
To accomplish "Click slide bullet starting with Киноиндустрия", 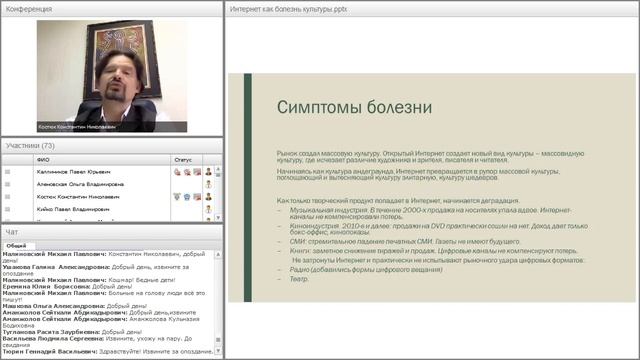I will 439,229.
